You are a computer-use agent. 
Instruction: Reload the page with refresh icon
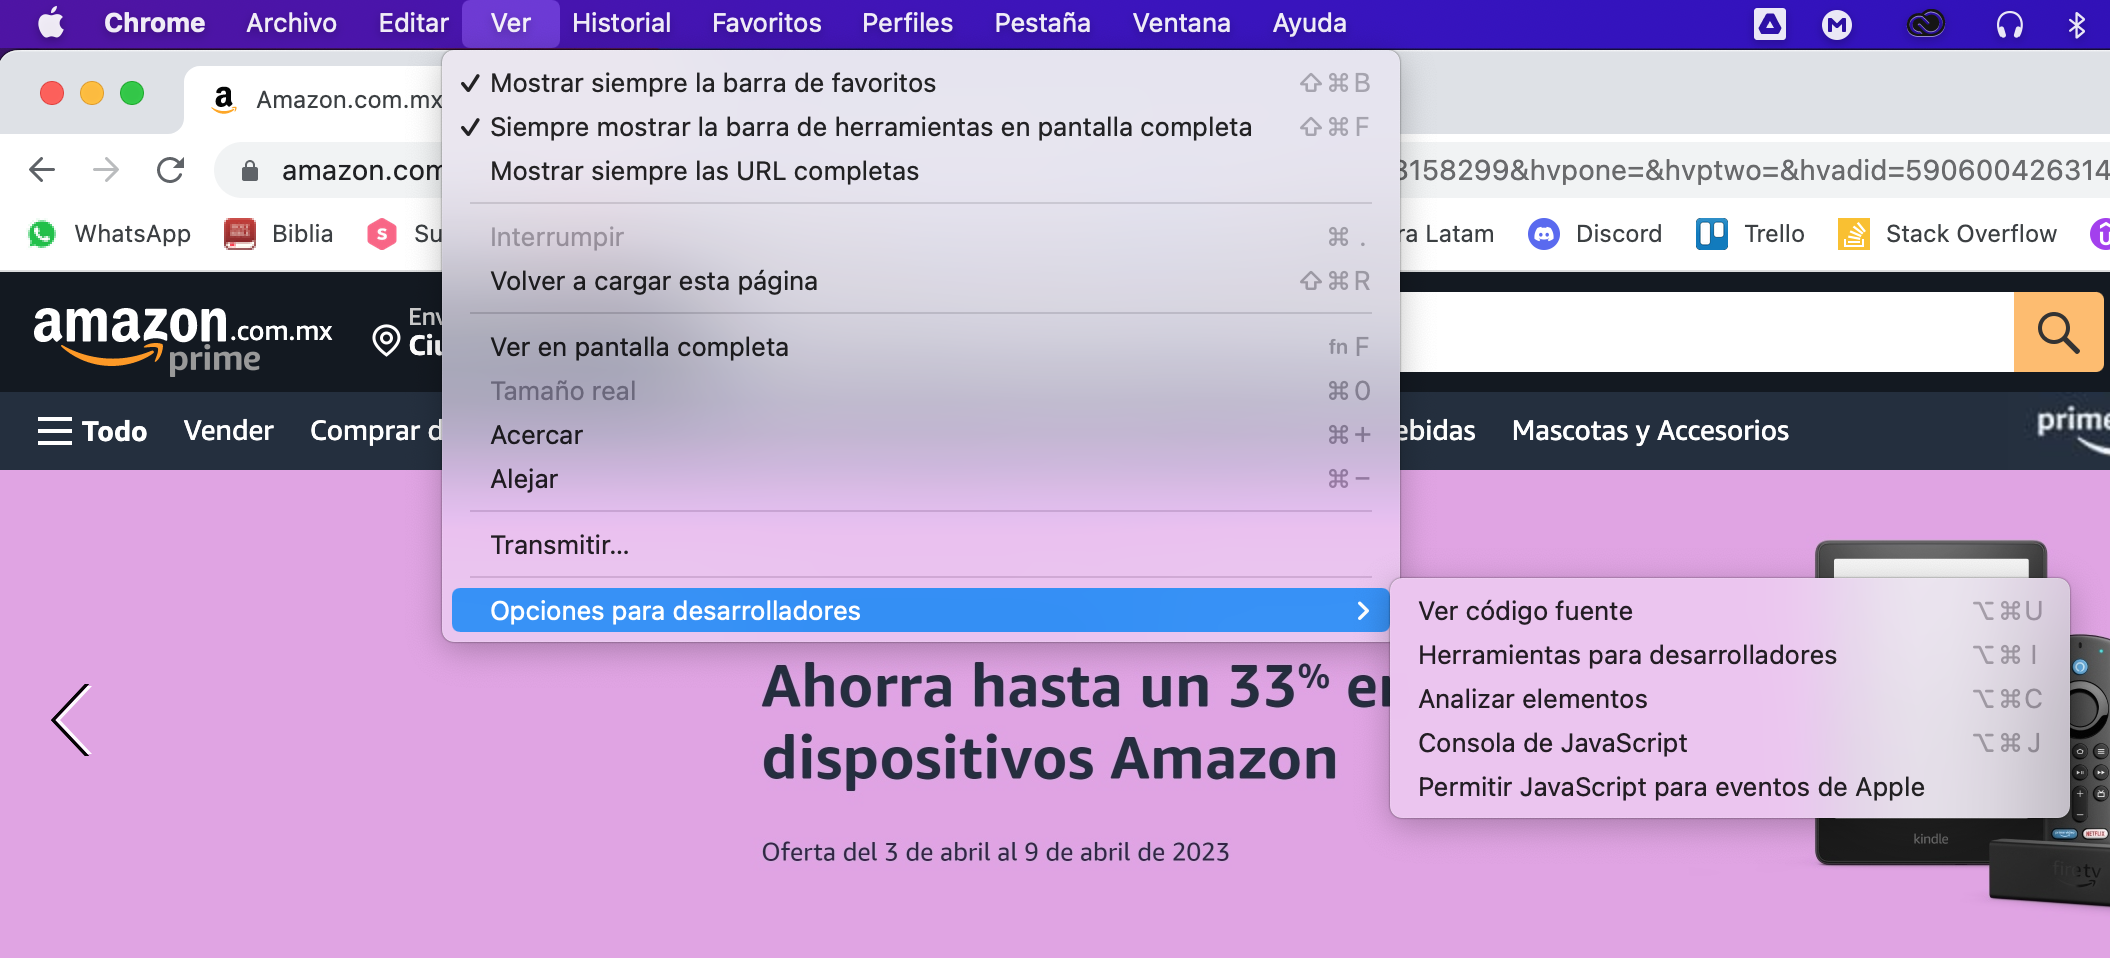(171, 170)
